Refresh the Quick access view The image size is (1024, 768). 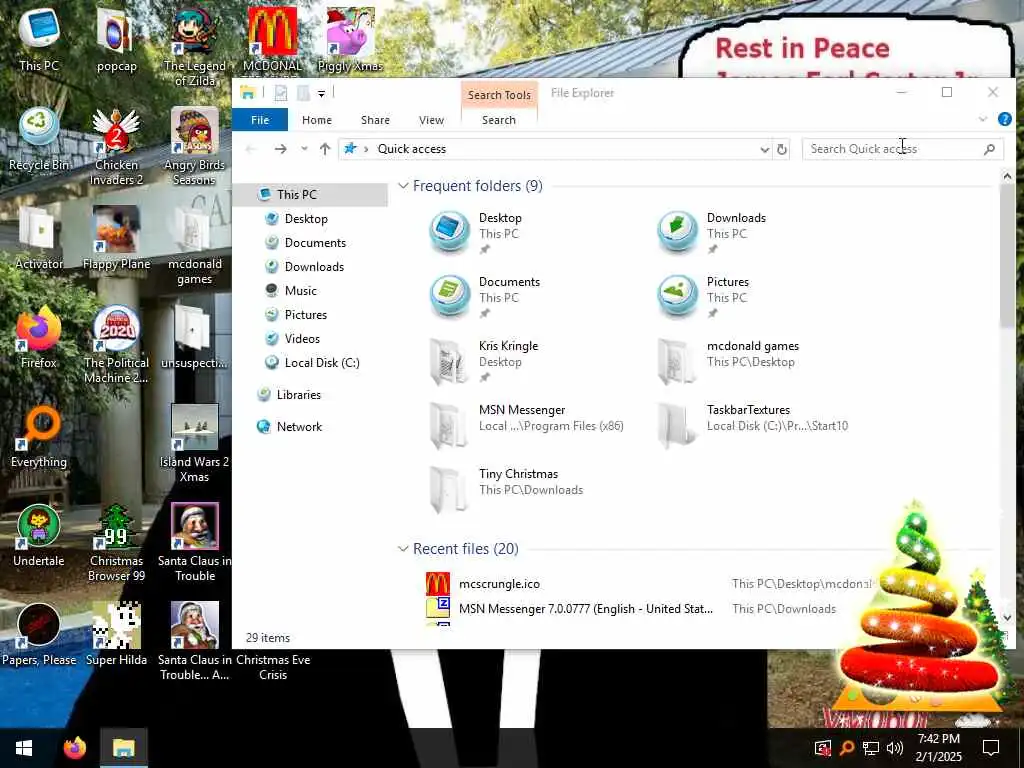tap(782, 150)
